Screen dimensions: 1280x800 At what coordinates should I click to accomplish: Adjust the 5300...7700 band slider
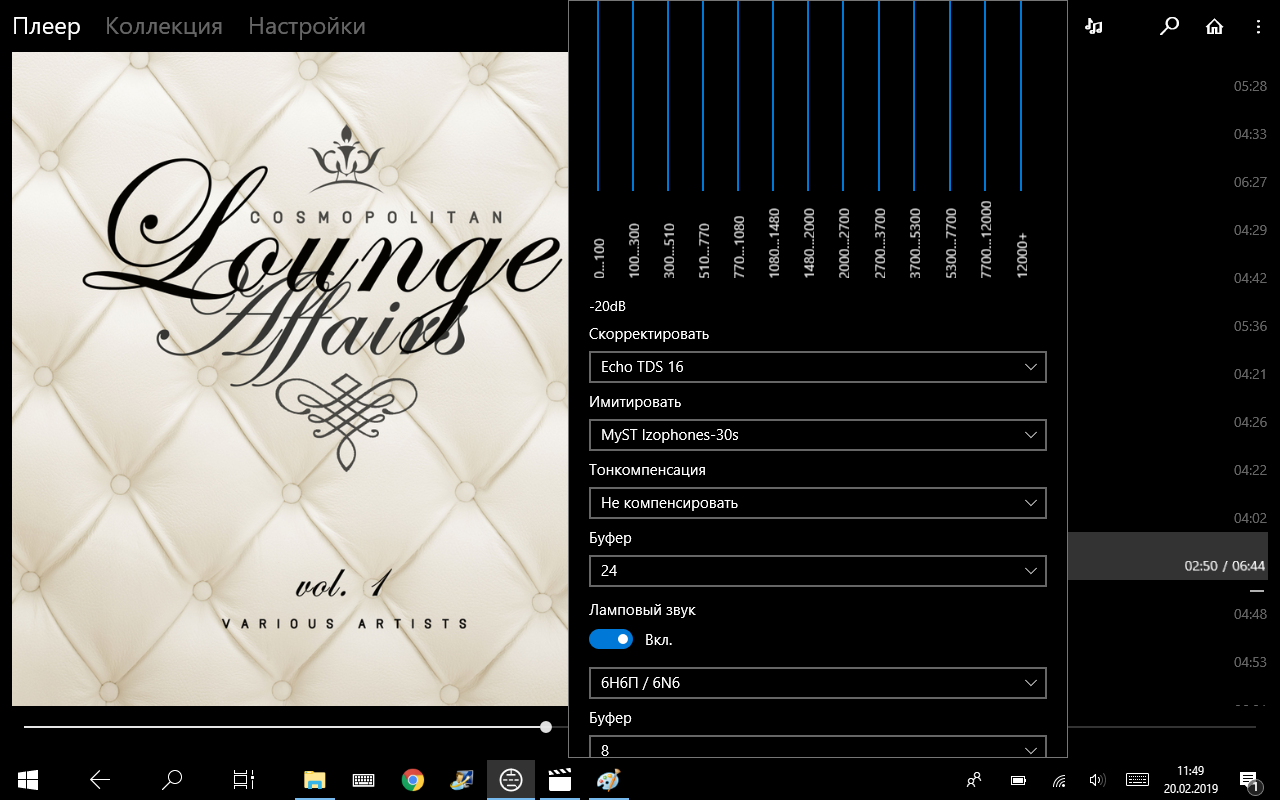click(x=949, y=95)
